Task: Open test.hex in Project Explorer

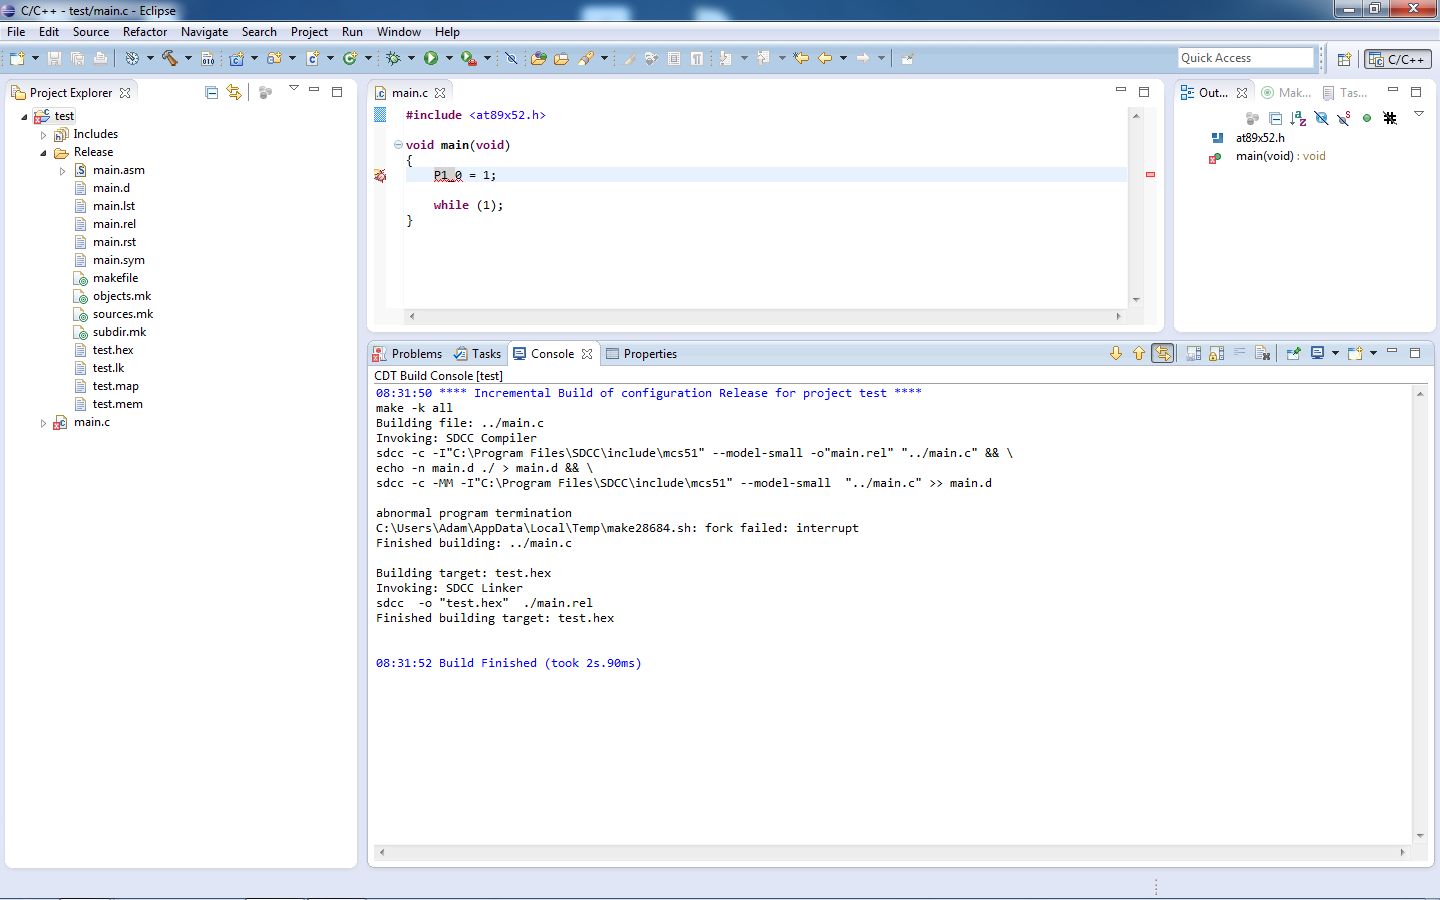Action: [112, 350]
